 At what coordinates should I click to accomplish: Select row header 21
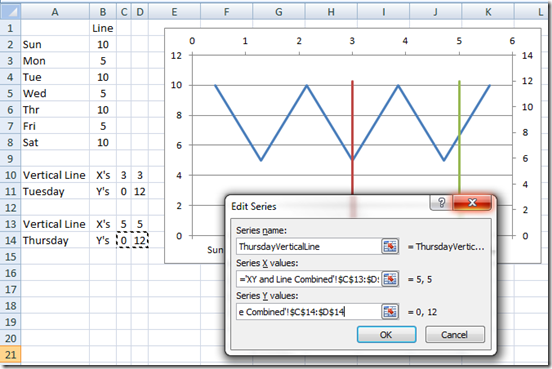click(10, 354)
